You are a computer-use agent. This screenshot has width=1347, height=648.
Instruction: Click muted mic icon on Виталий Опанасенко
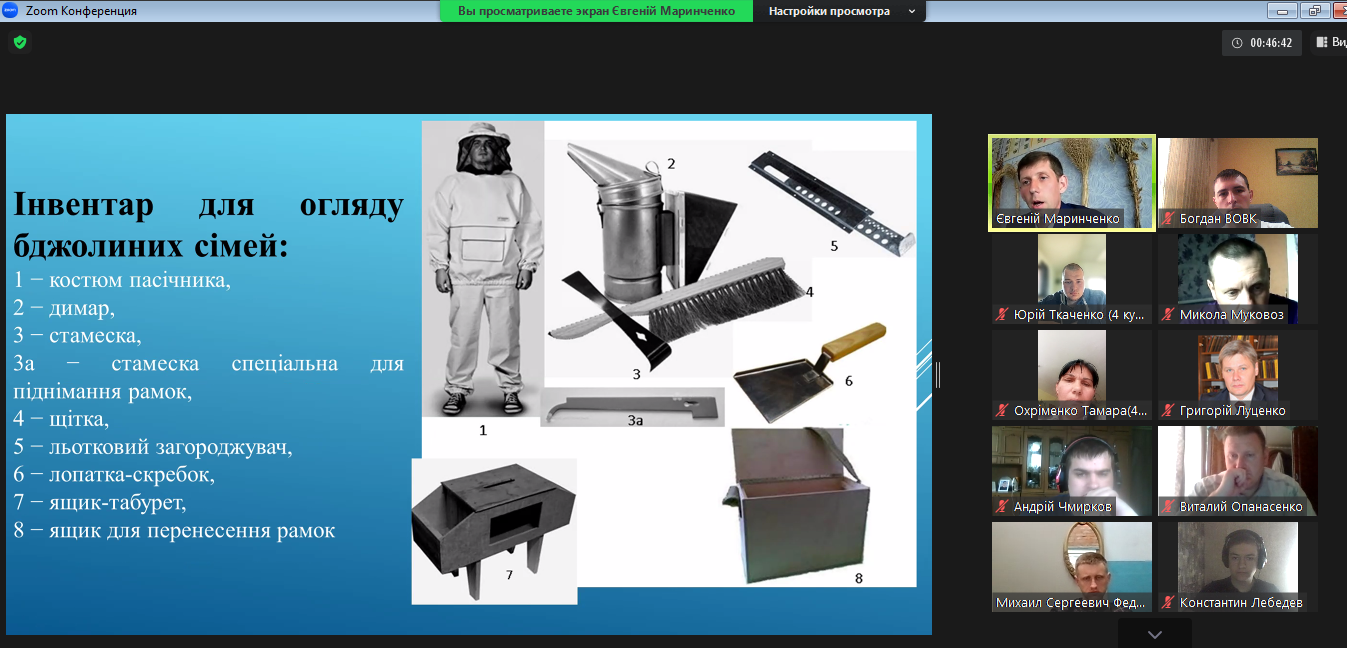(x=1167, y=507)
